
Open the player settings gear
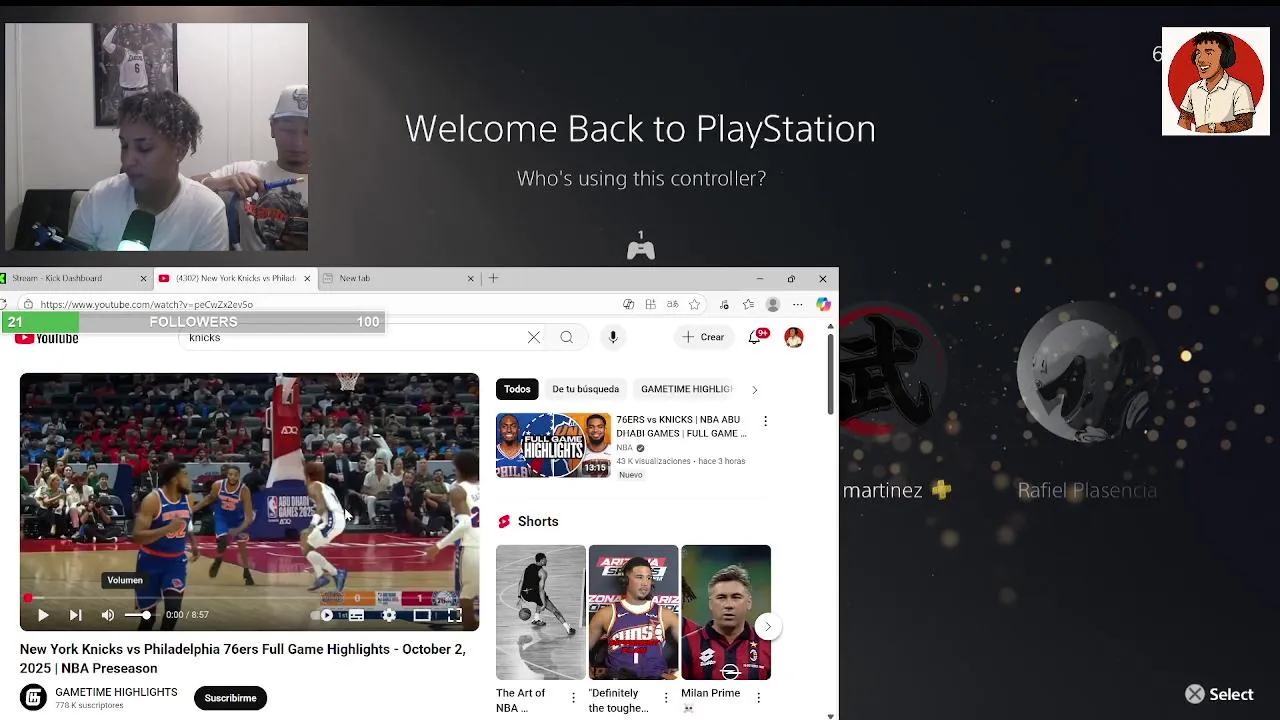(389, 615)
